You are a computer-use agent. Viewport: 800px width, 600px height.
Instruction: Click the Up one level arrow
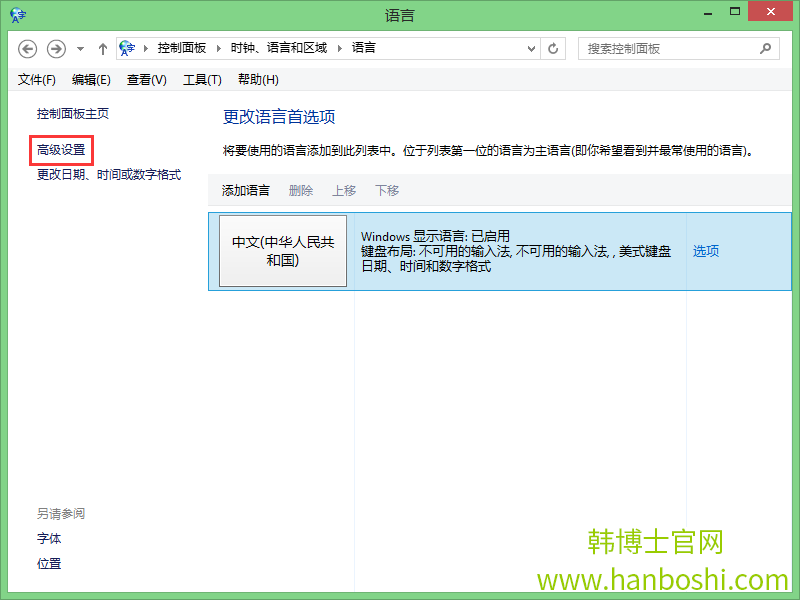coord(102,47)
